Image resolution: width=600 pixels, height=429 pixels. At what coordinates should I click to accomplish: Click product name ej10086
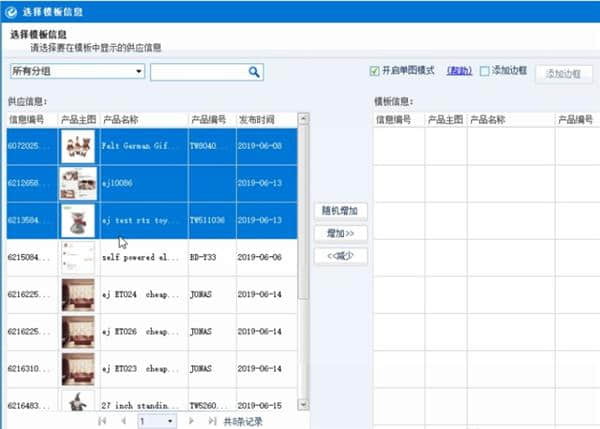pyautogui.click(x=117, y=183)
